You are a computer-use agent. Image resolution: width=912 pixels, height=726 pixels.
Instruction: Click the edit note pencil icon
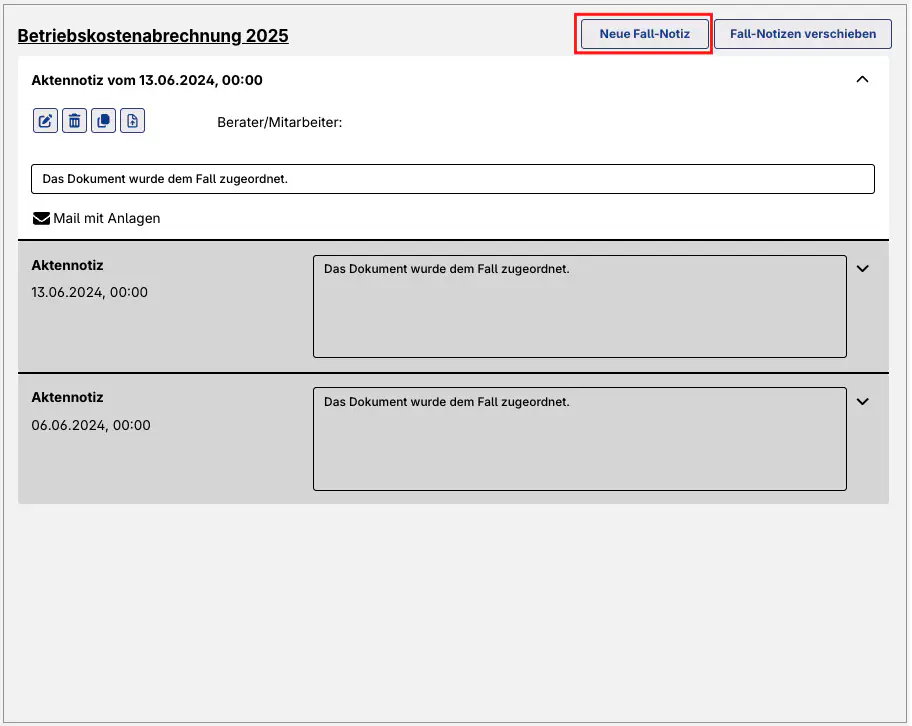(45, 121)
